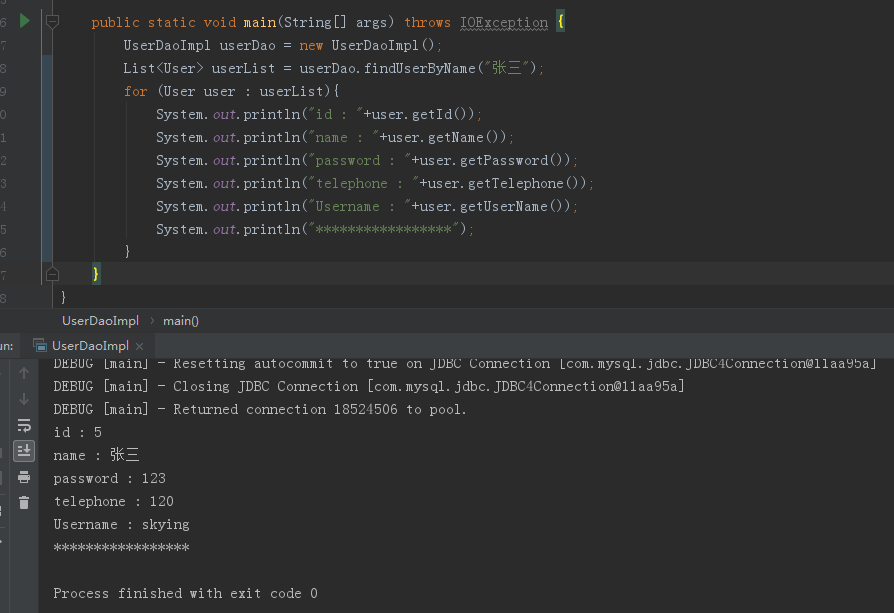Viewport: 894px width, 613px height.
Task: Run main method from the green gutter arrow
Action: click(x=25, y=21)
